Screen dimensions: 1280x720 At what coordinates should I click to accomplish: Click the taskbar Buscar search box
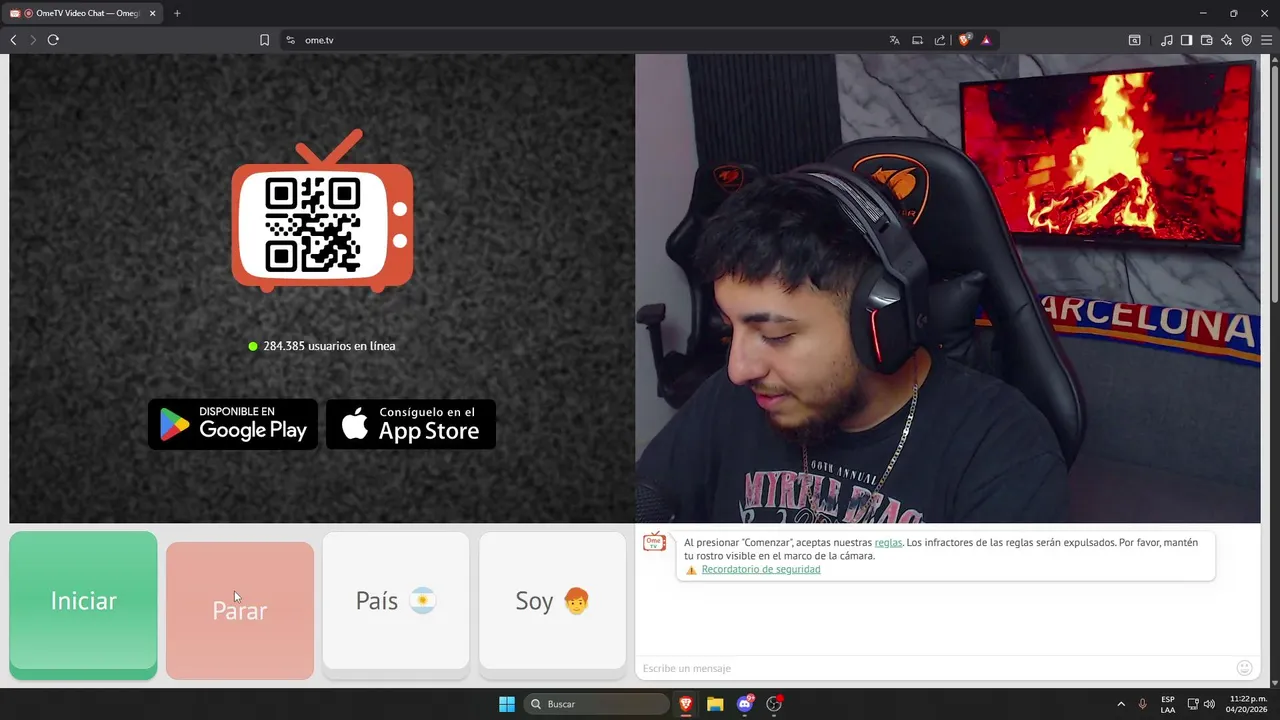click(x=598, y=704)
